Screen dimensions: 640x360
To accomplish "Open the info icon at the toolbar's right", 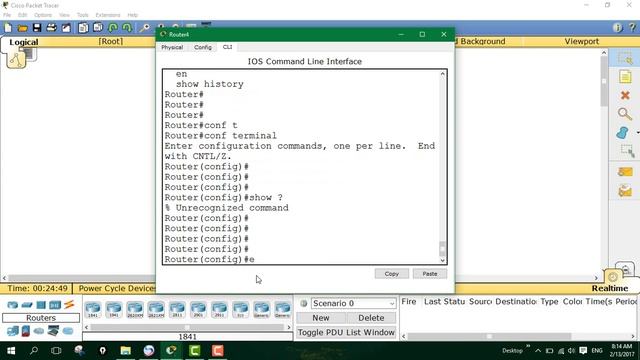I will 617,27.
